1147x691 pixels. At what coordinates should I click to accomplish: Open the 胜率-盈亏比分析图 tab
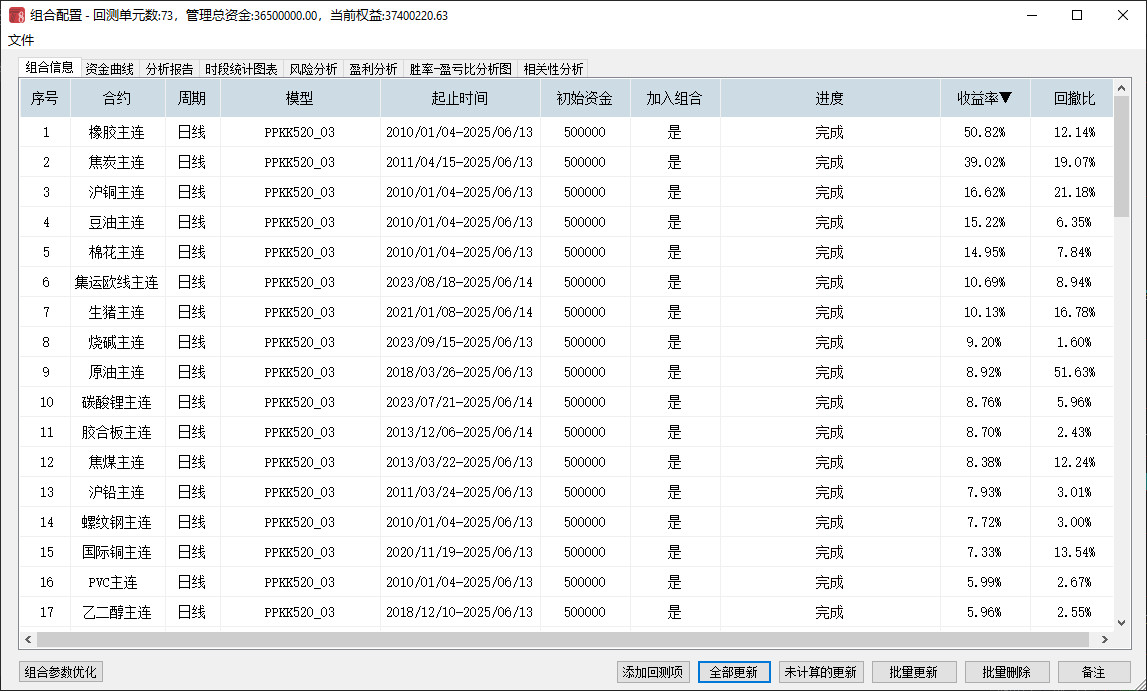[x=460, y=69]
